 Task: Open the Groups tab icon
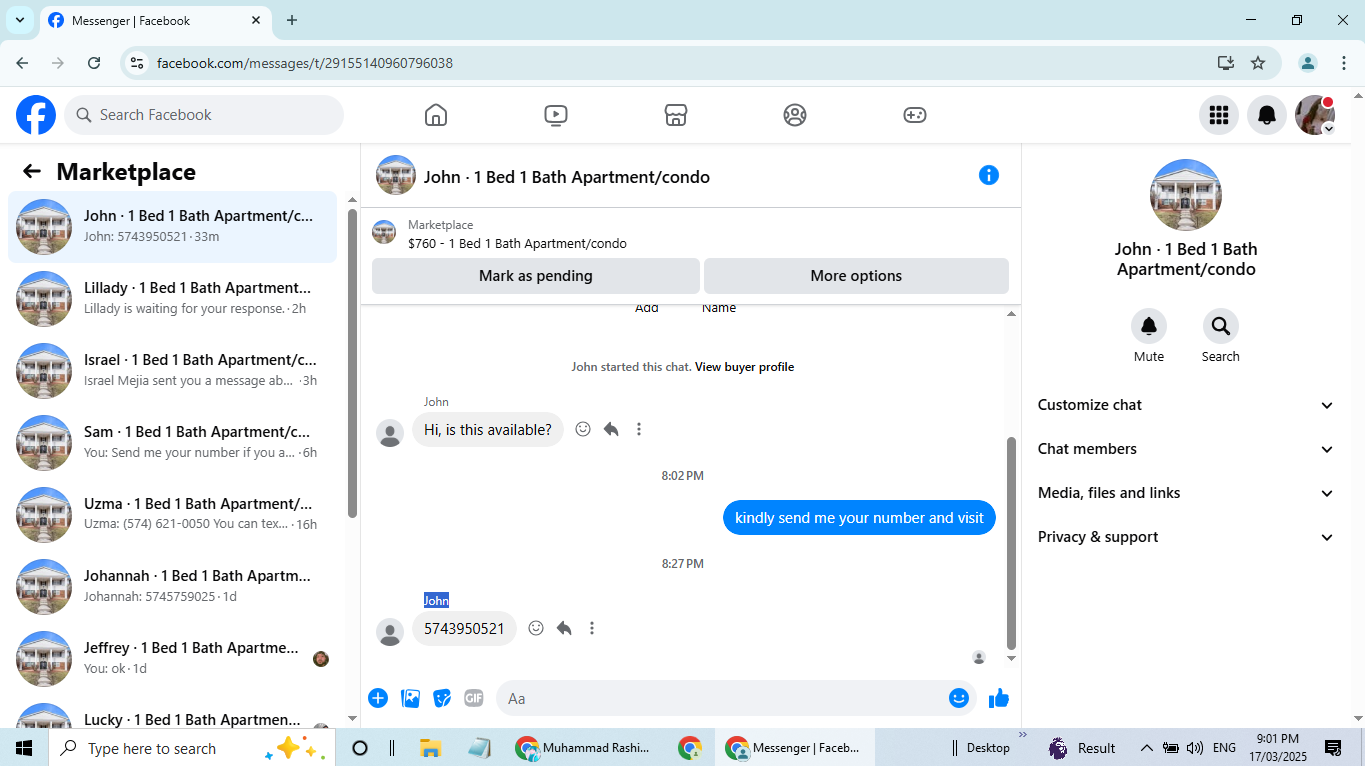(x=795, y=115)
